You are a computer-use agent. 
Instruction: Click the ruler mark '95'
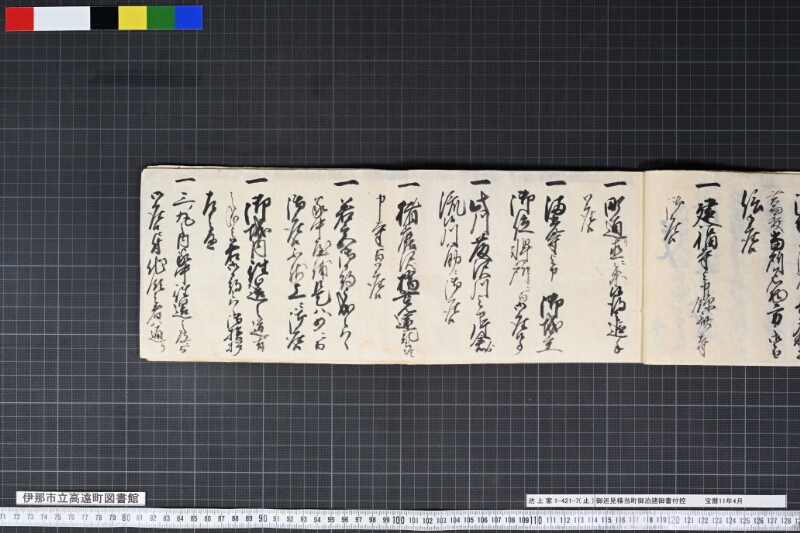coord(331,520)
